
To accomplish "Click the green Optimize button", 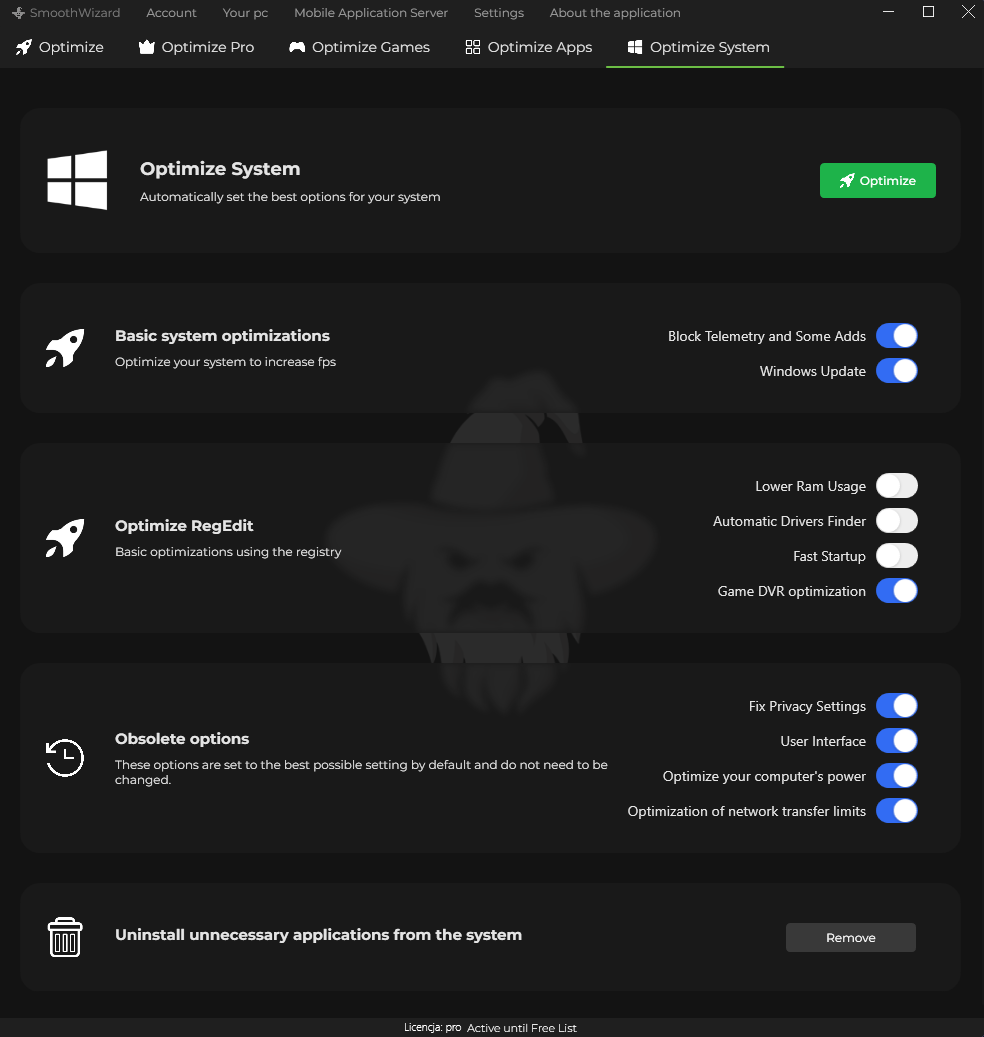I will (878, 181).
